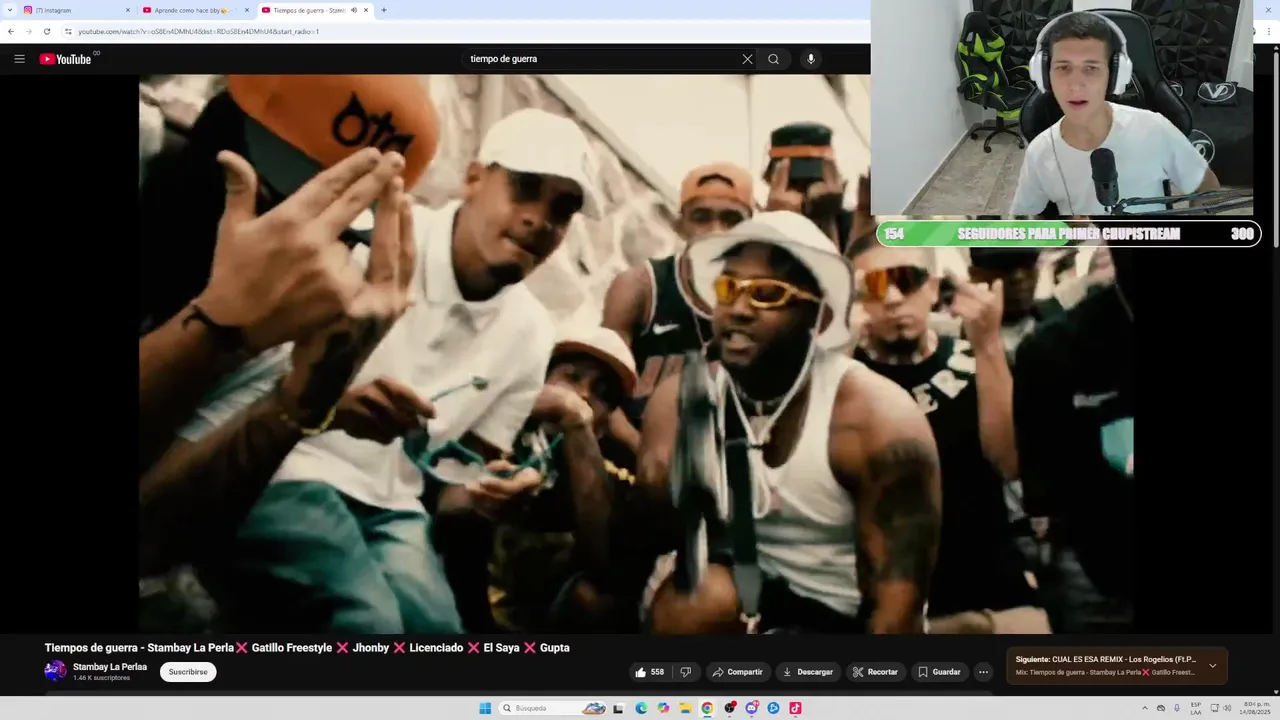Click the 1.46 K suscriptores text
The height and width of the screenshot is (720, 1280).
[101, 678]
